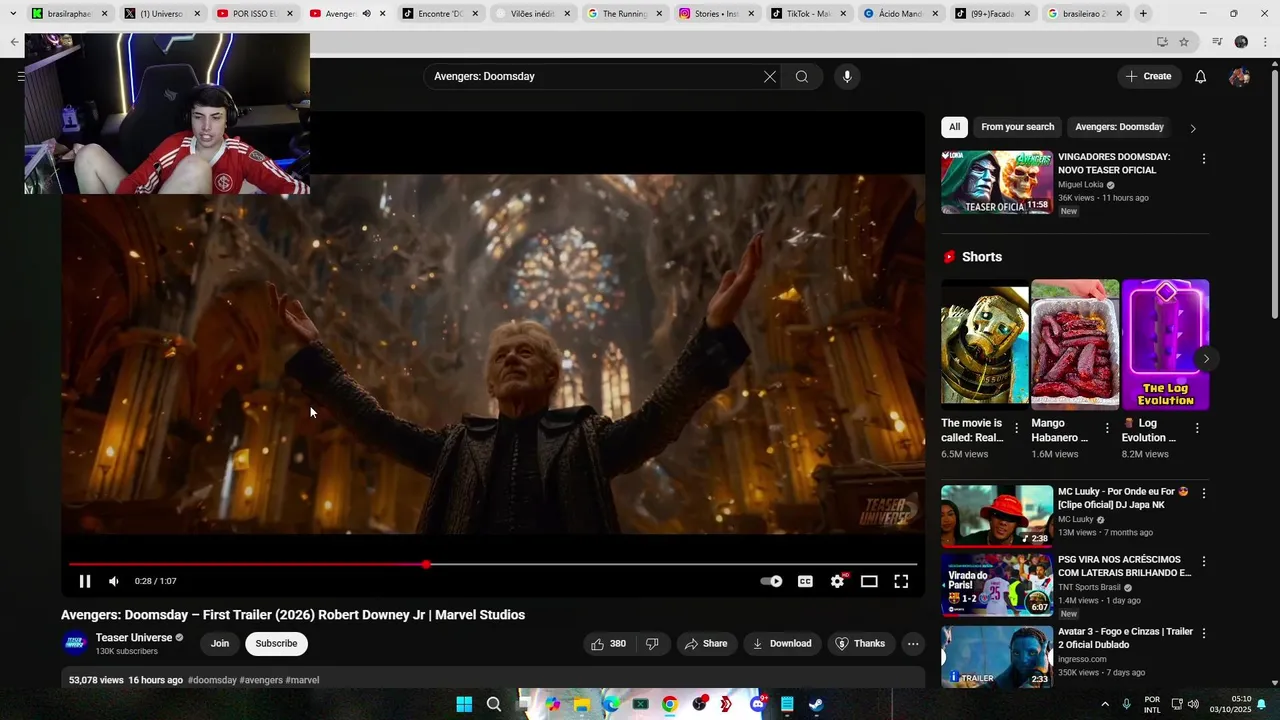This screenshot has height=720, width=1280.
Task: Toggle closed captions (CC) on the video
Action: 805,581
